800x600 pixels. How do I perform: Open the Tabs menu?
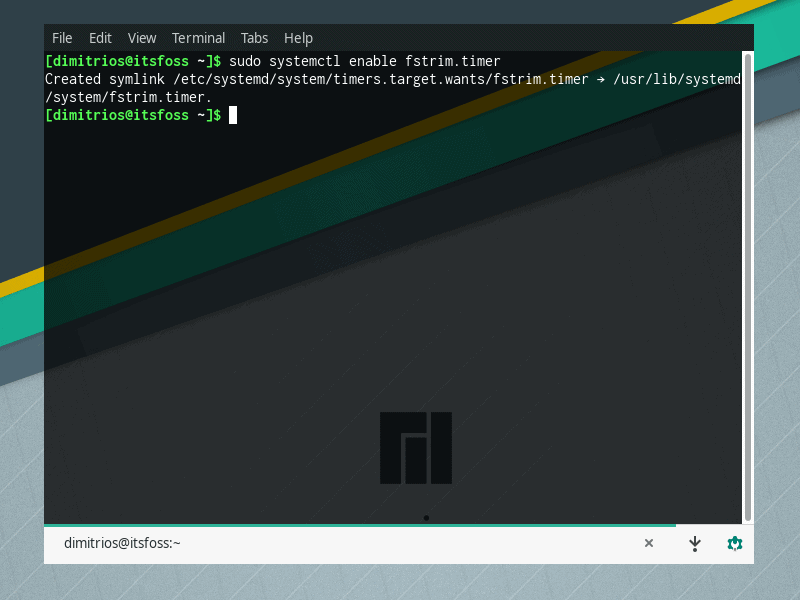click(x=254, y=37)
